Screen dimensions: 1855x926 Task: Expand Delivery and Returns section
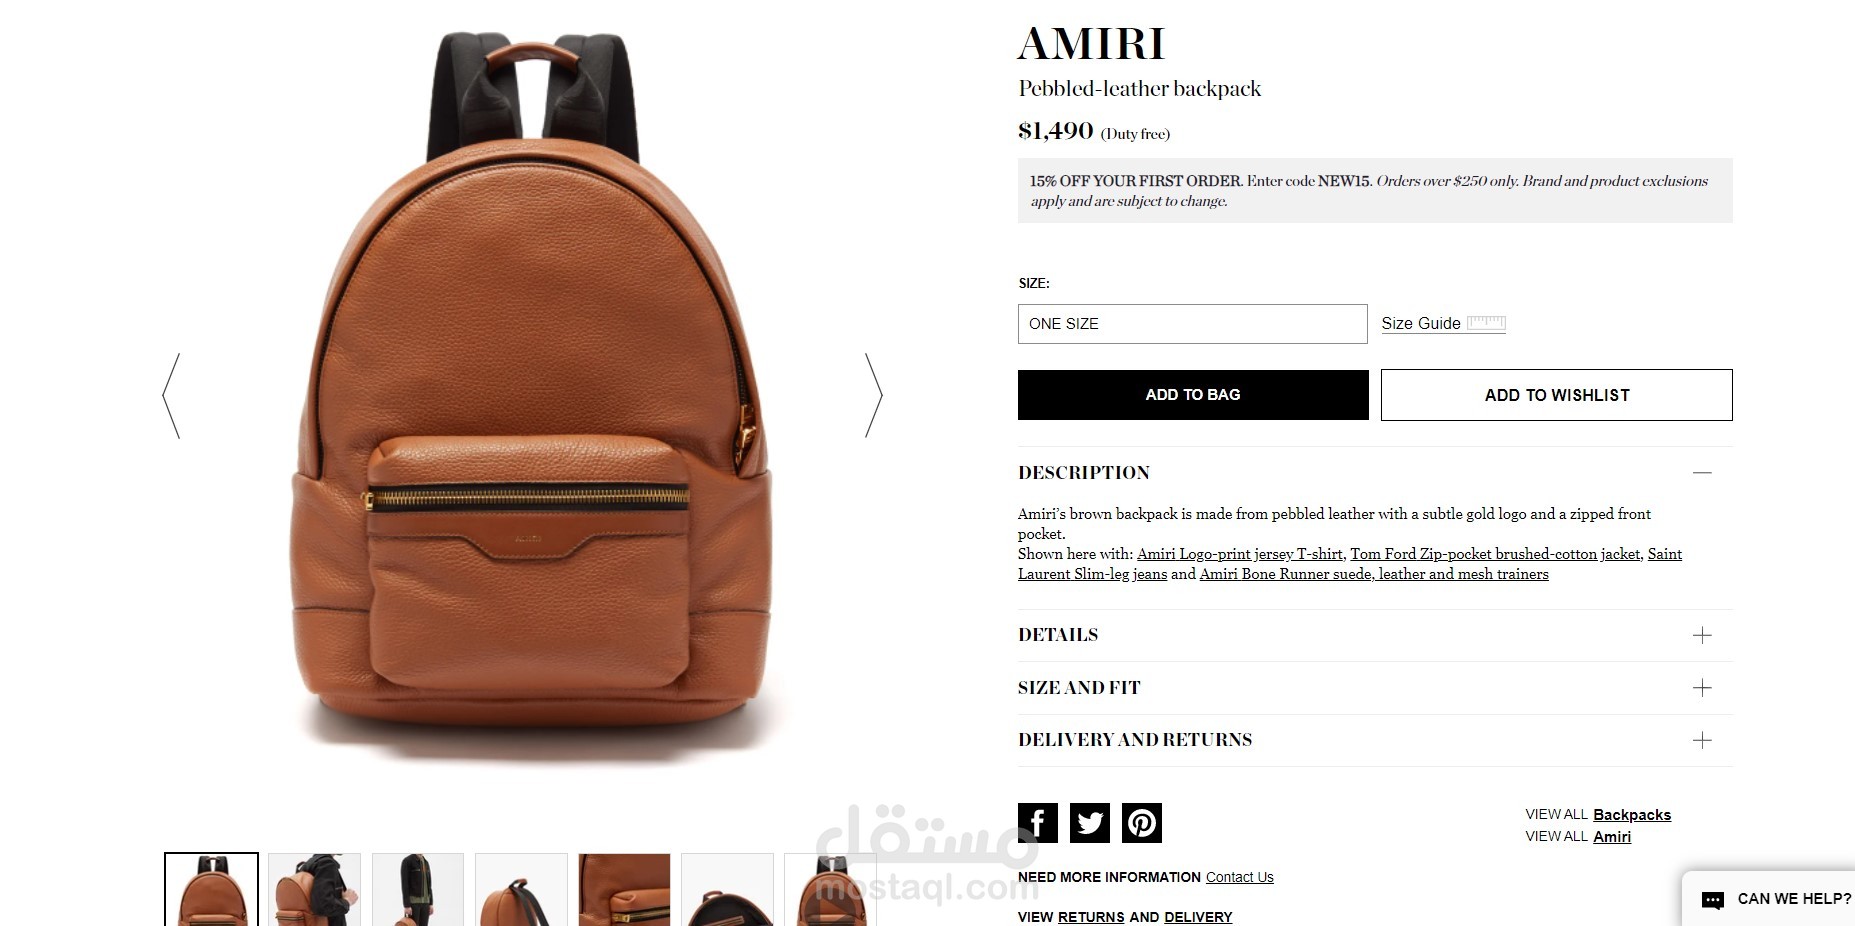pos(1375,740)
